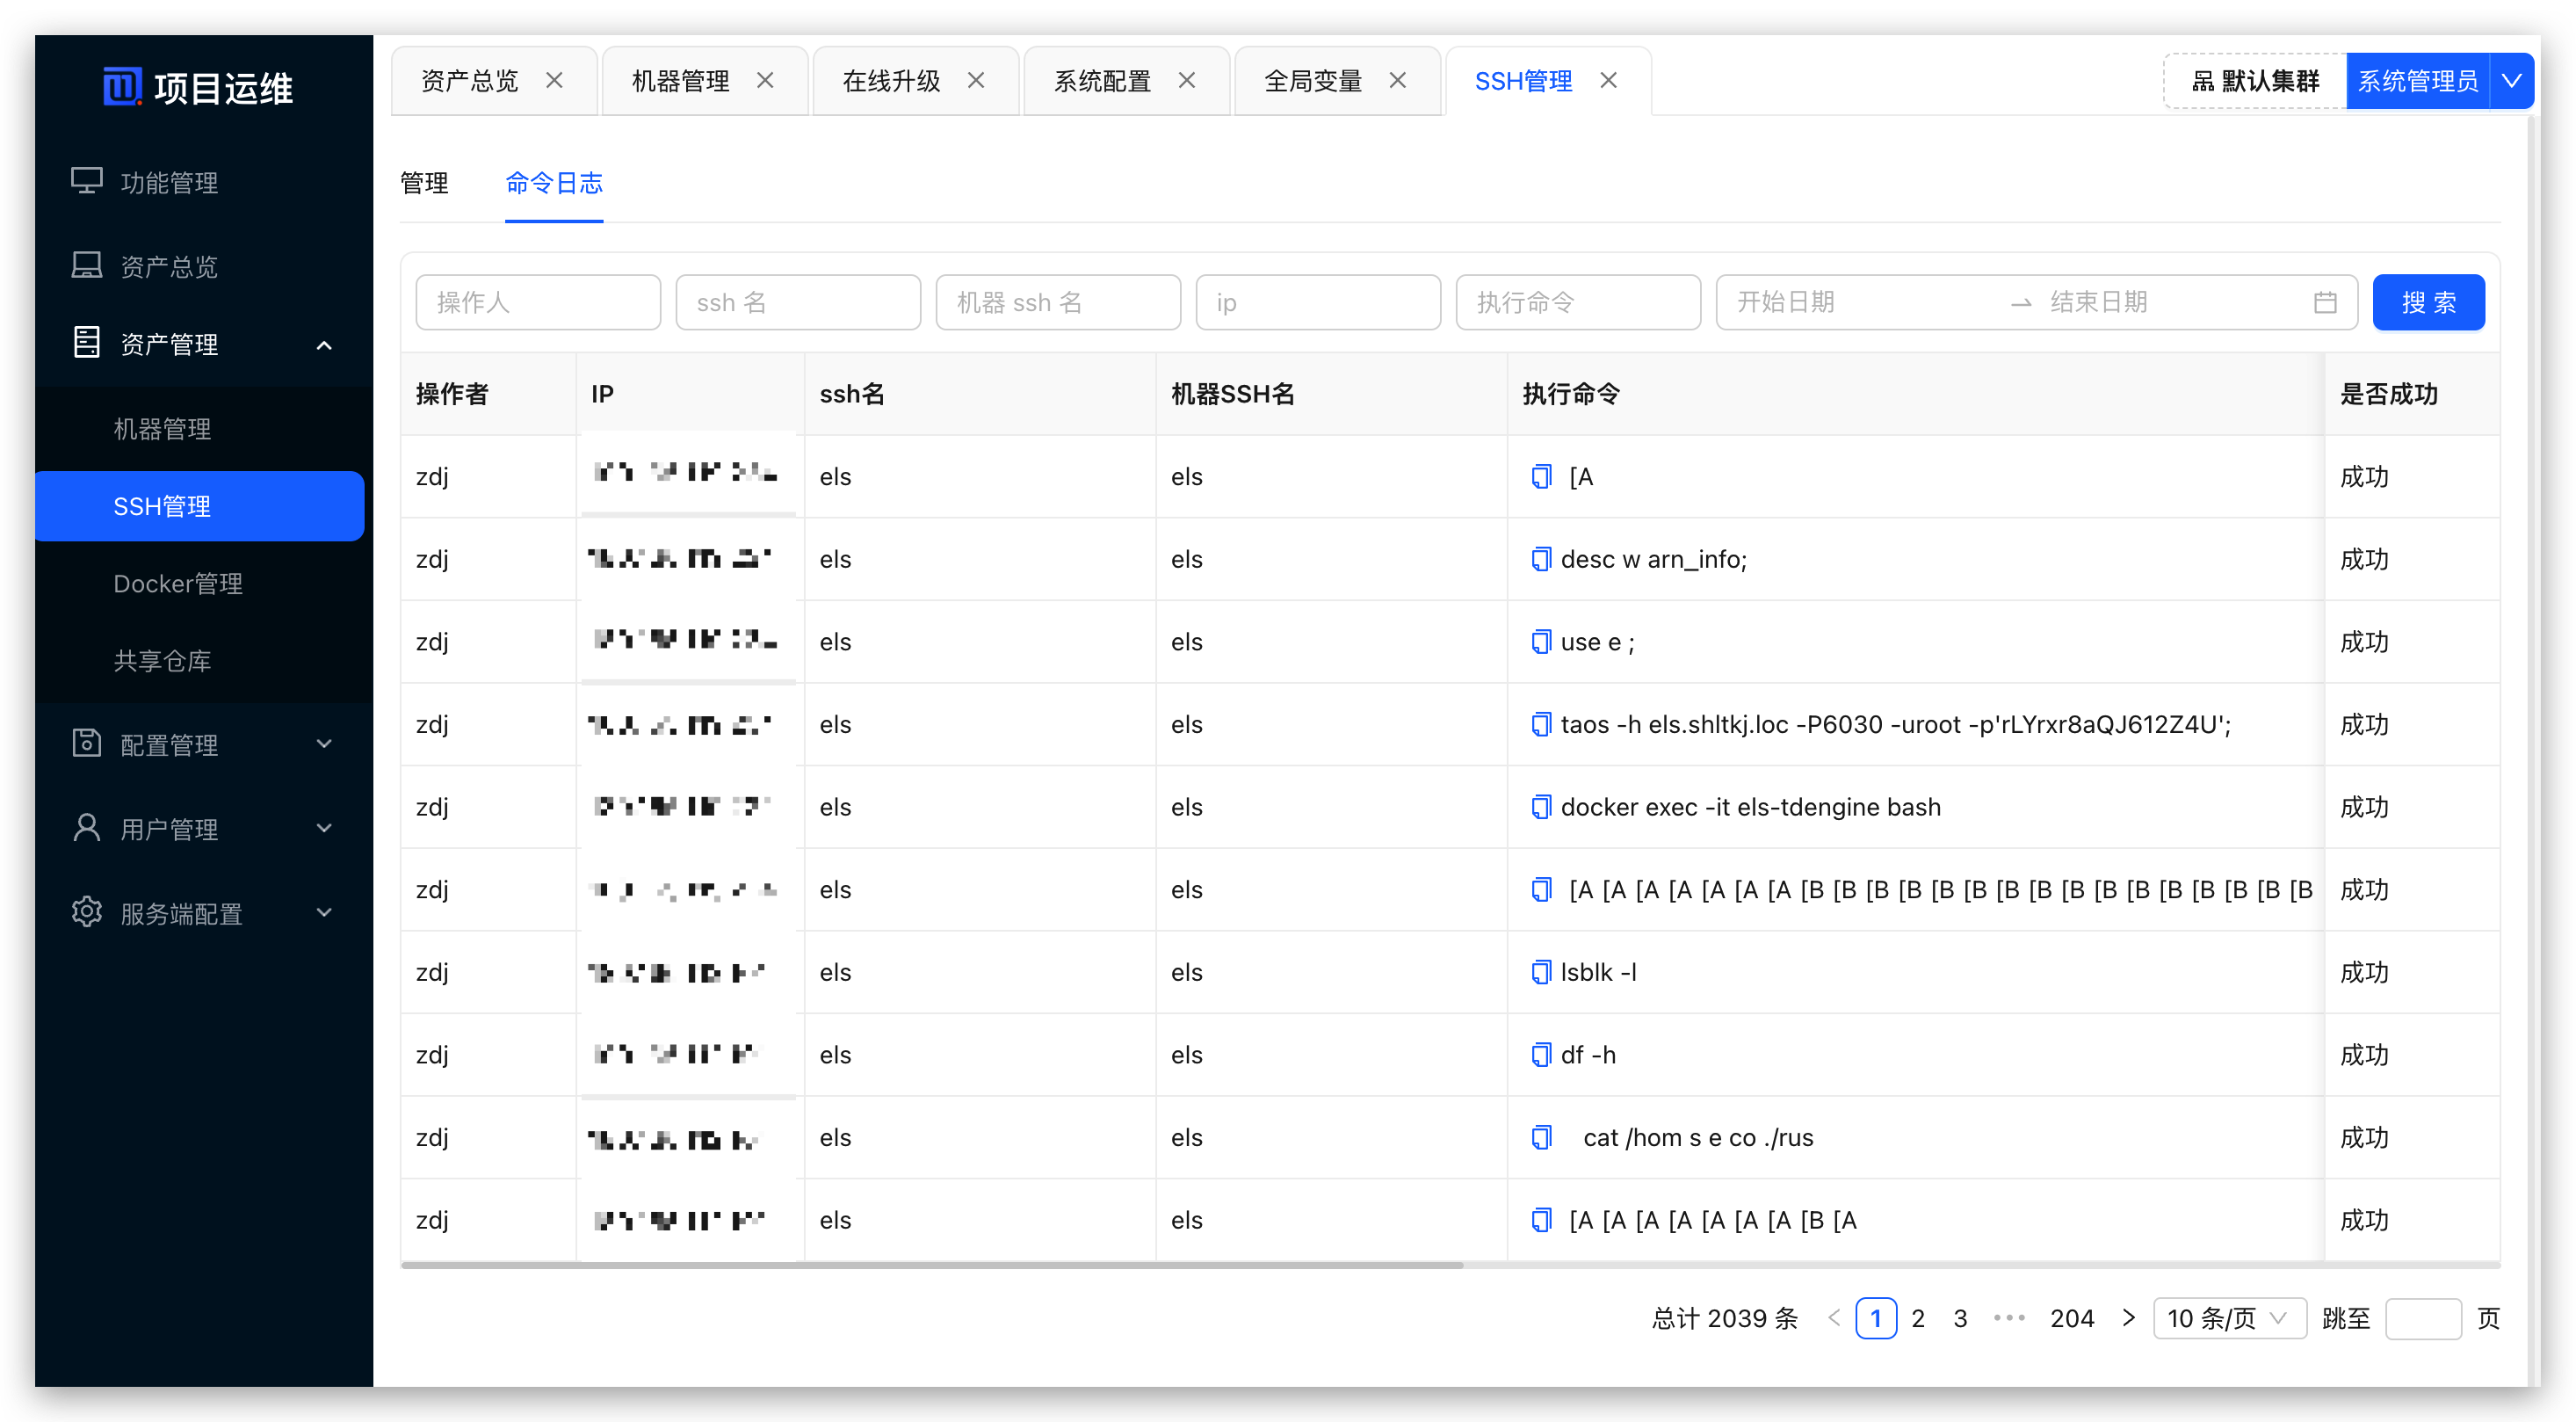Image resolution: width=2576 pixels, height=1422 pixels.
Task: Open the 系统管理员 dropdown arrow
Action: coord(2511,81)
